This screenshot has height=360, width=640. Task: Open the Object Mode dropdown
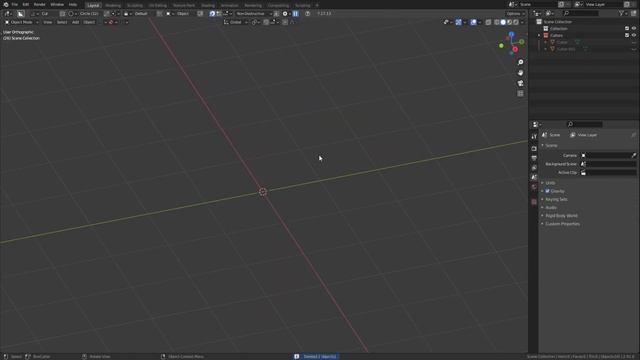(x=21, y=22)
